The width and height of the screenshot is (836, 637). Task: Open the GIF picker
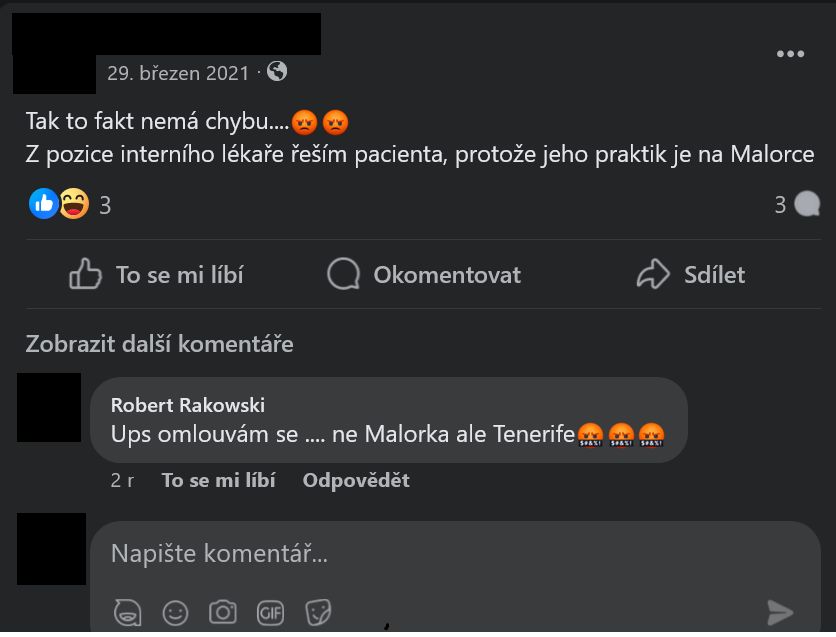(270, 612)
